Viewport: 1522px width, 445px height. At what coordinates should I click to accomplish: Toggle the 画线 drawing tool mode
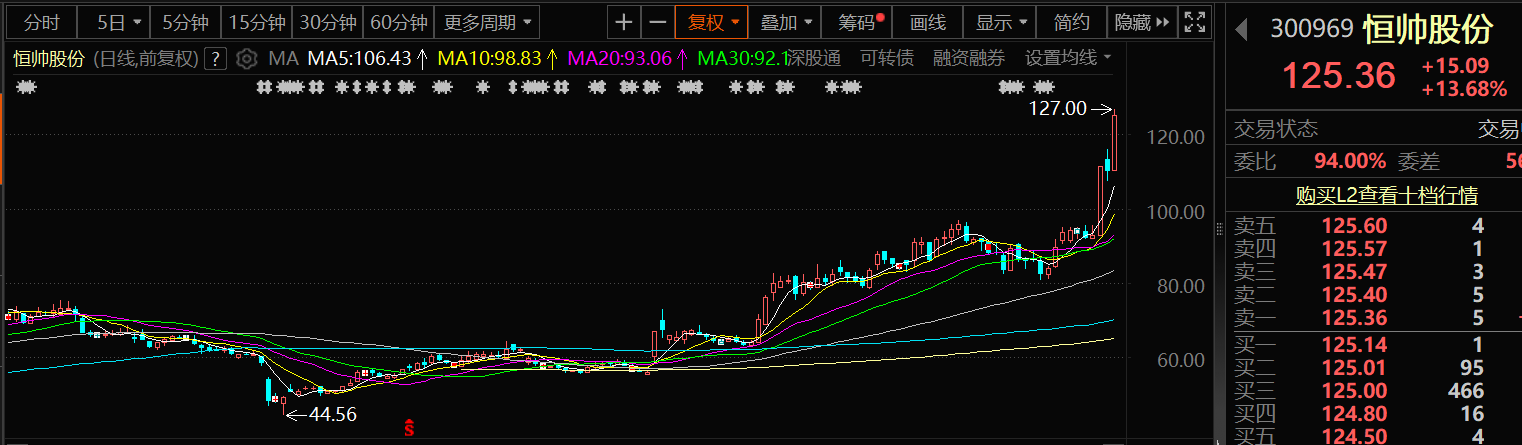pyautogui.click(x=928, y=22)
